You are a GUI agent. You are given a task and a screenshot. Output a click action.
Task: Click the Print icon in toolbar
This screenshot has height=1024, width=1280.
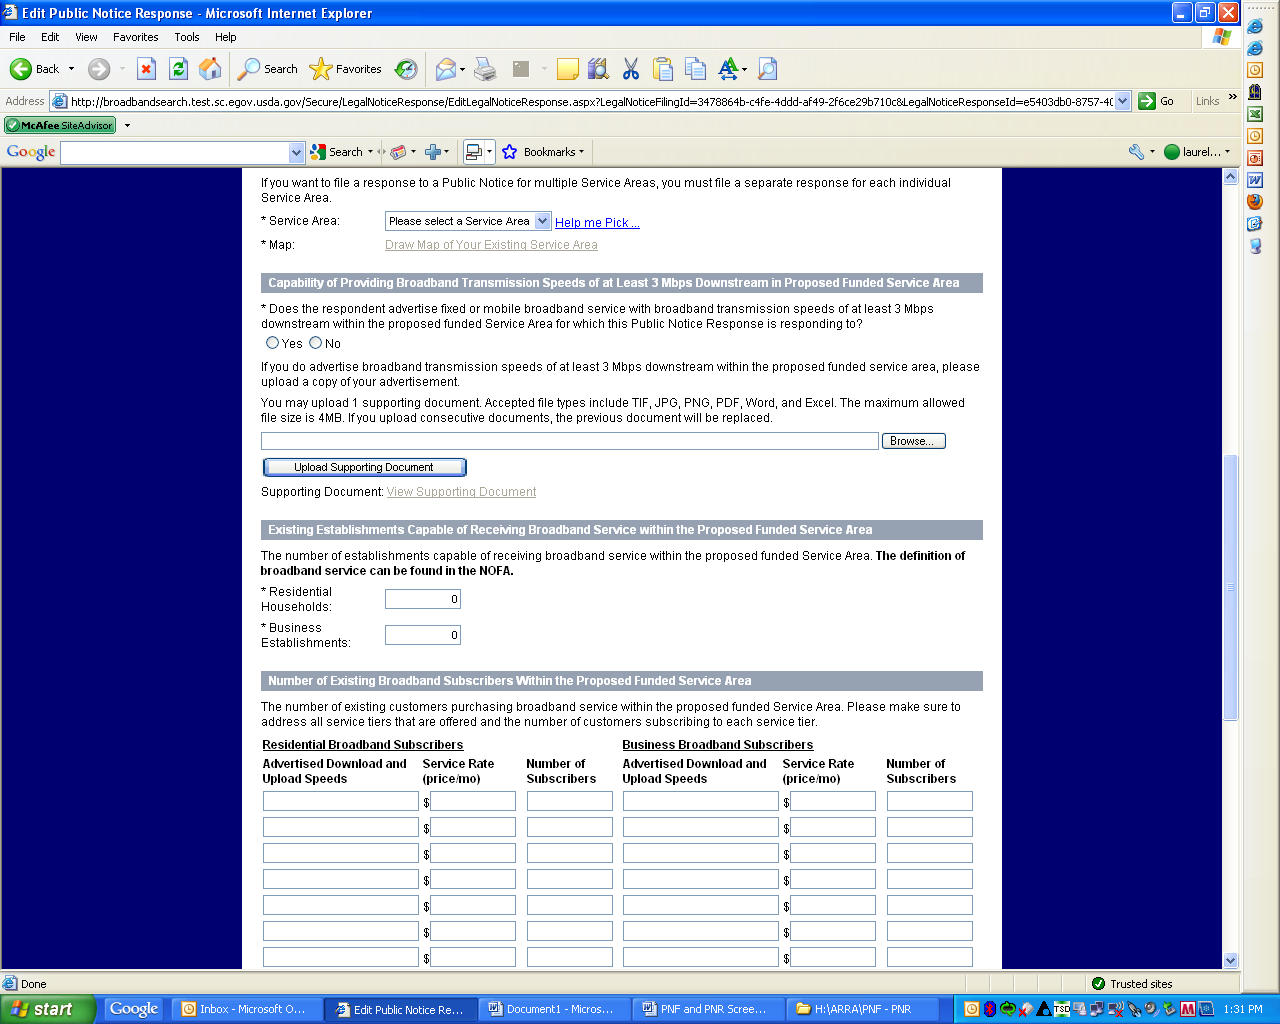[x=485, y=69]
